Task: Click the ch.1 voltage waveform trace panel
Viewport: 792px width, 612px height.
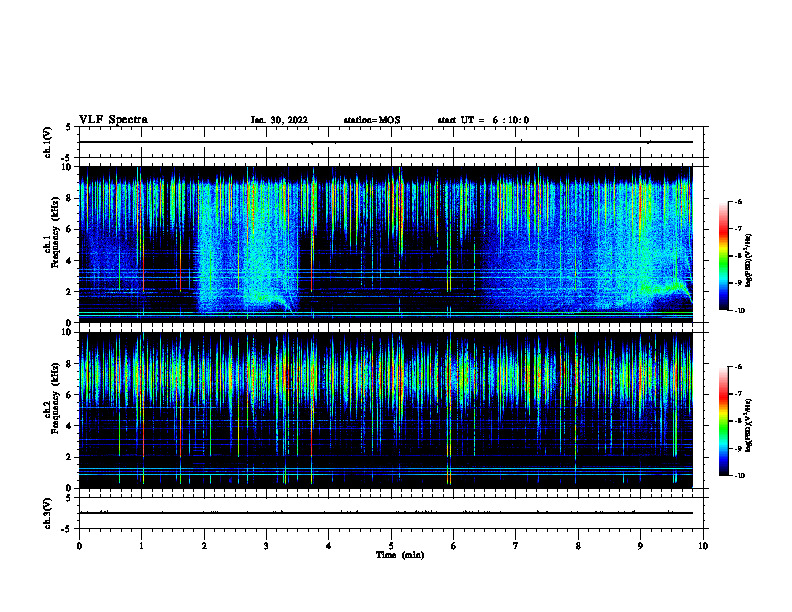Action: [x=391, y=142]
